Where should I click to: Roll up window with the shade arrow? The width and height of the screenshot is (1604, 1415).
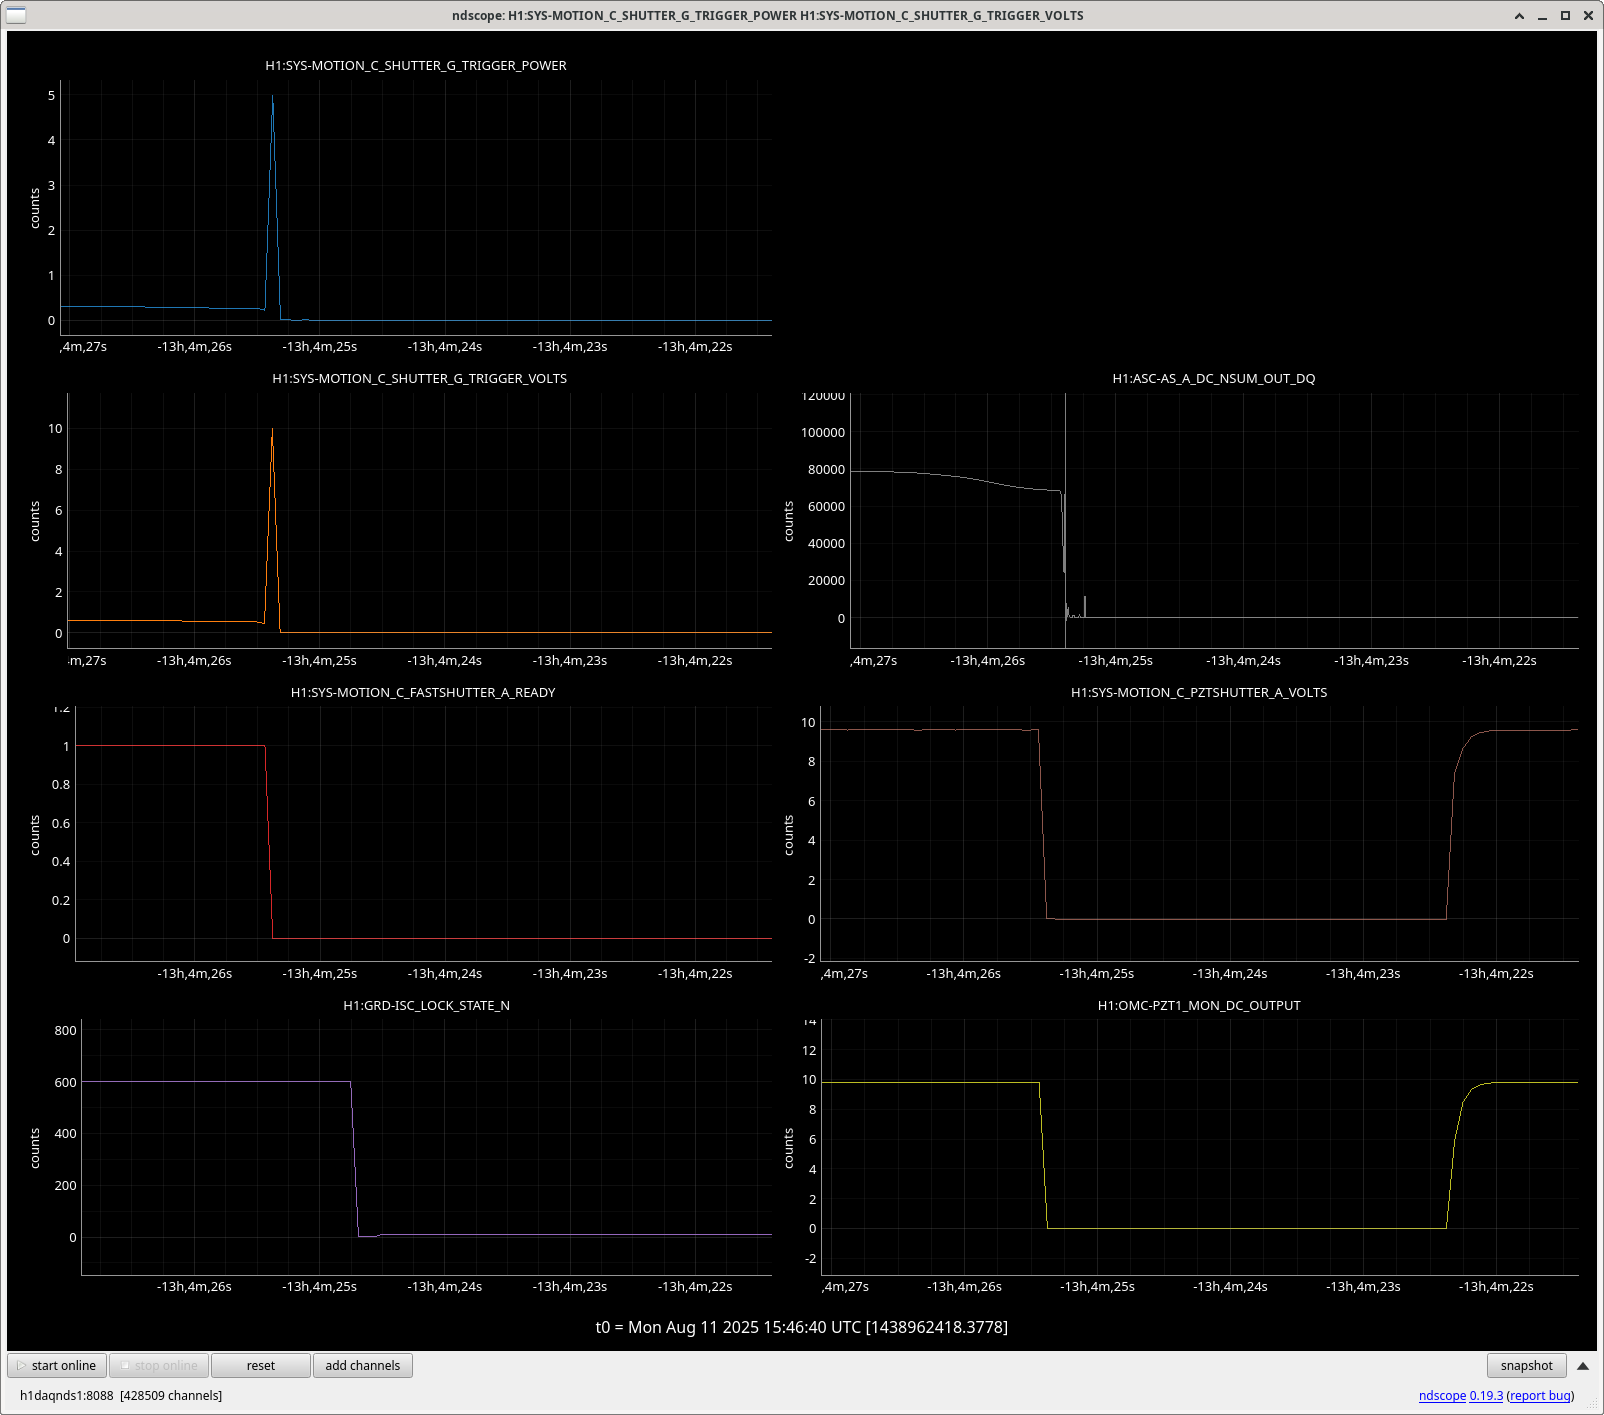pyautogui.click(x=1519, y=15)
